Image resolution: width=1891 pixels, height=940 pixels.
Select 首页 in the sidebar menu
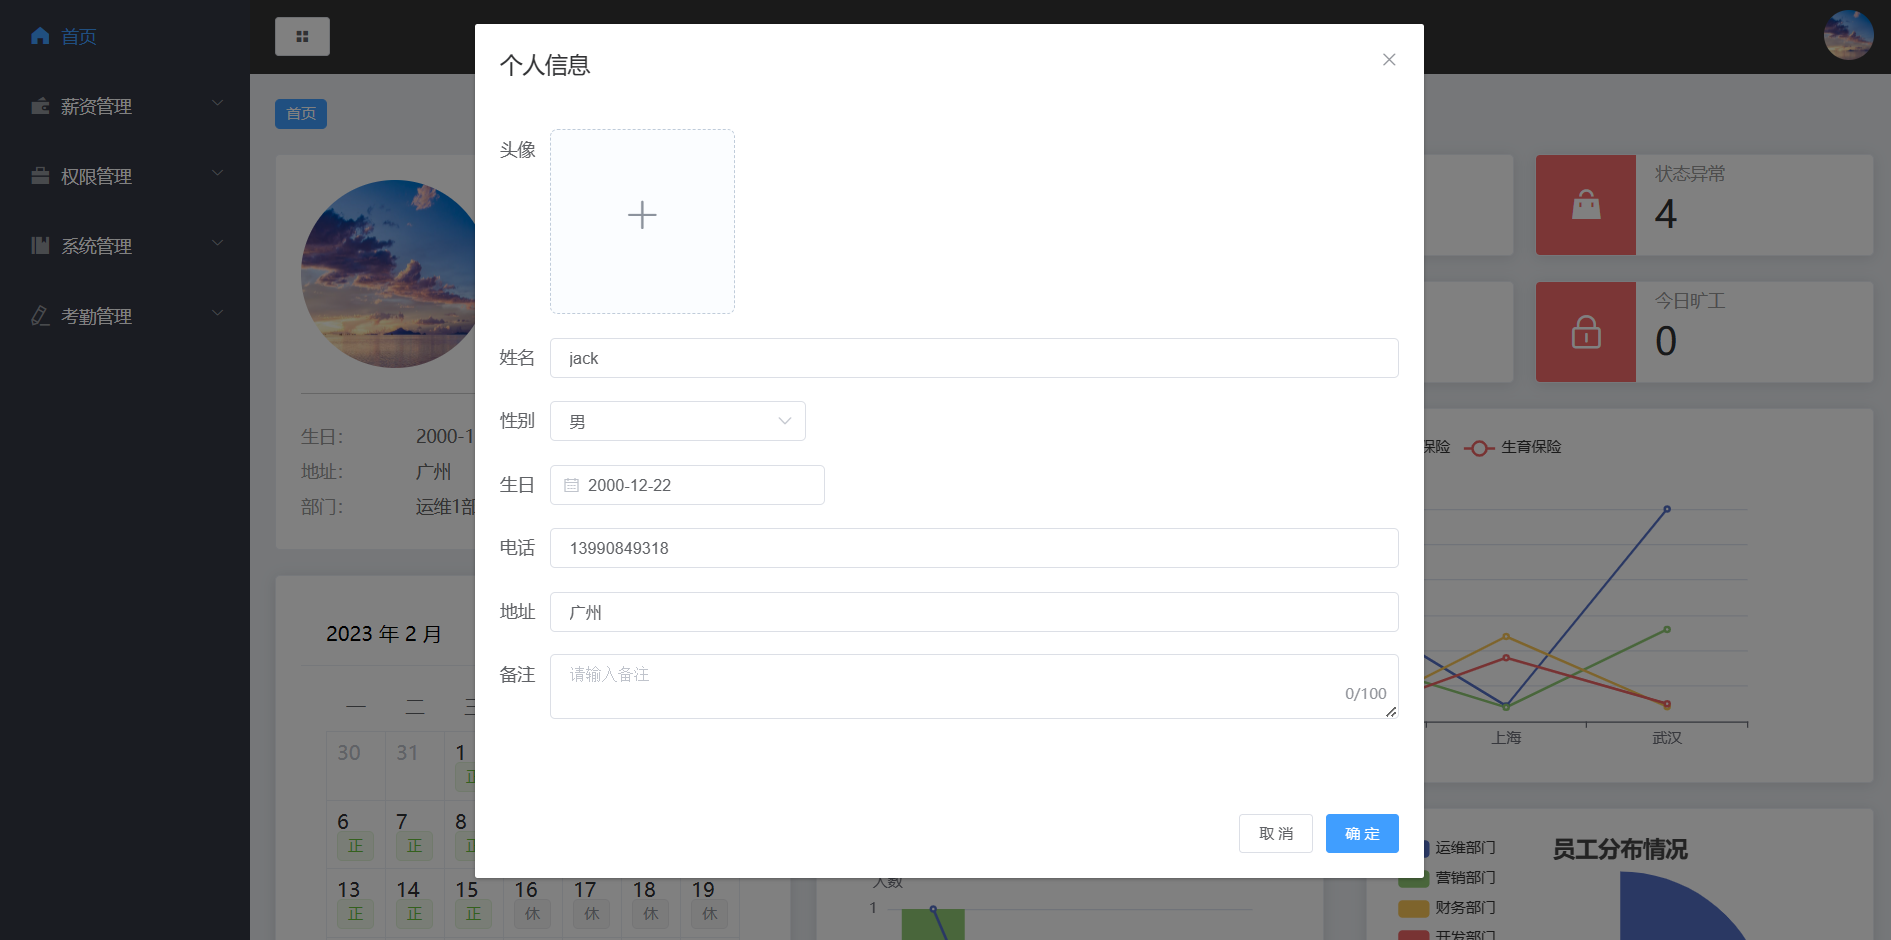(x=78, y=36)
